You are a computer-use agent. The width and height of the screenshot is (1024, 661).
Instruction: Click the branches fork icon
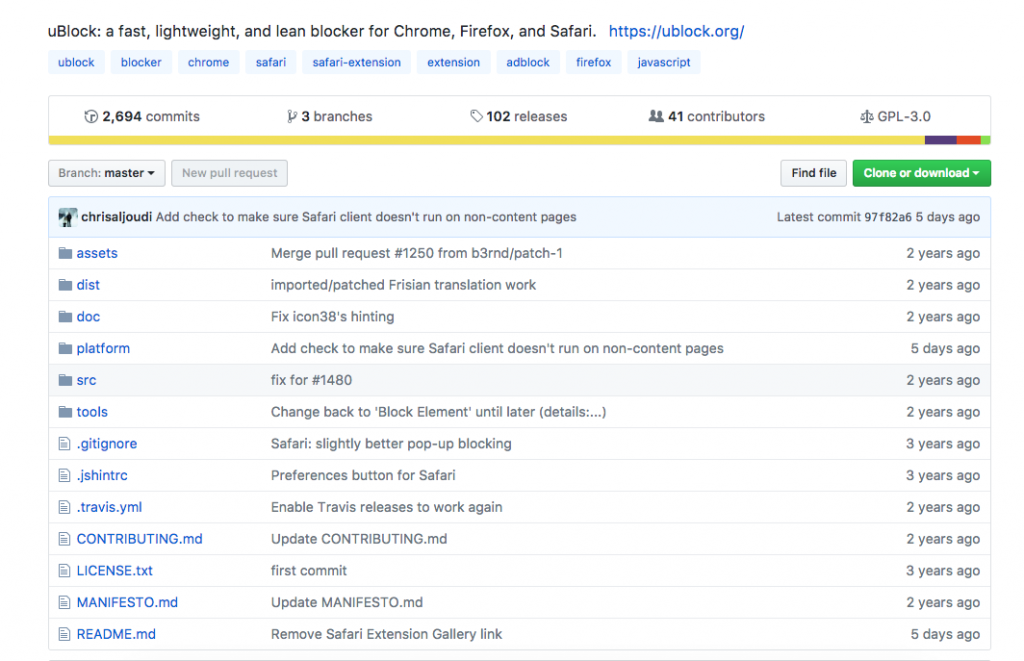coord(292,117)
